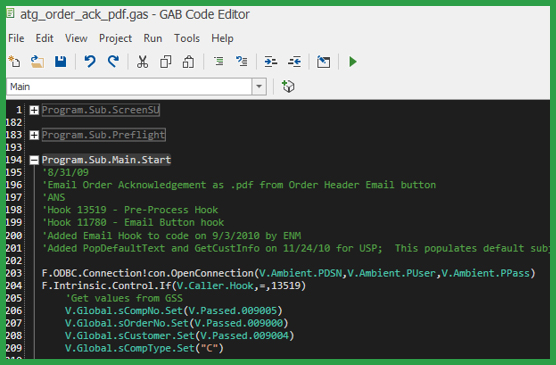This screenshot has width=556, height=365.
Task: Click line number 194 in the gutter
Action: point(14,160)
